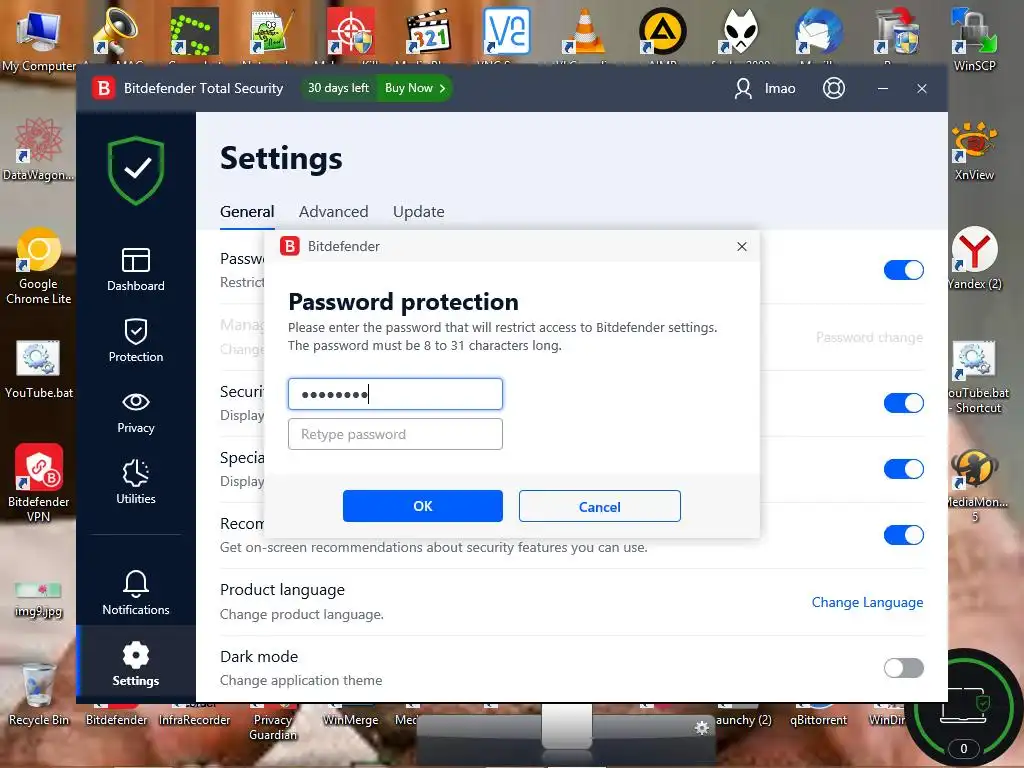
Task: Open the Privacy eye section
Action: click(135, 412)
